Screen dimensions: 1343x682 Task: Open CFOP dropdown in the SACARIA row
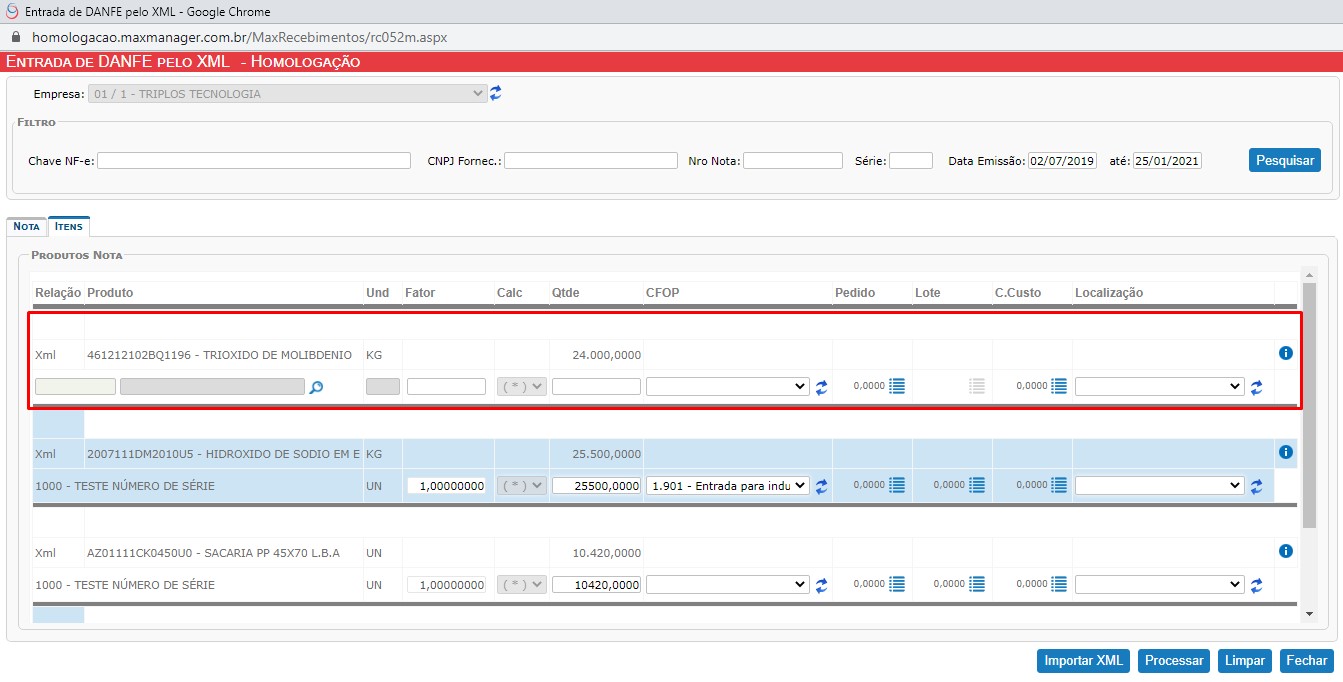728,585
